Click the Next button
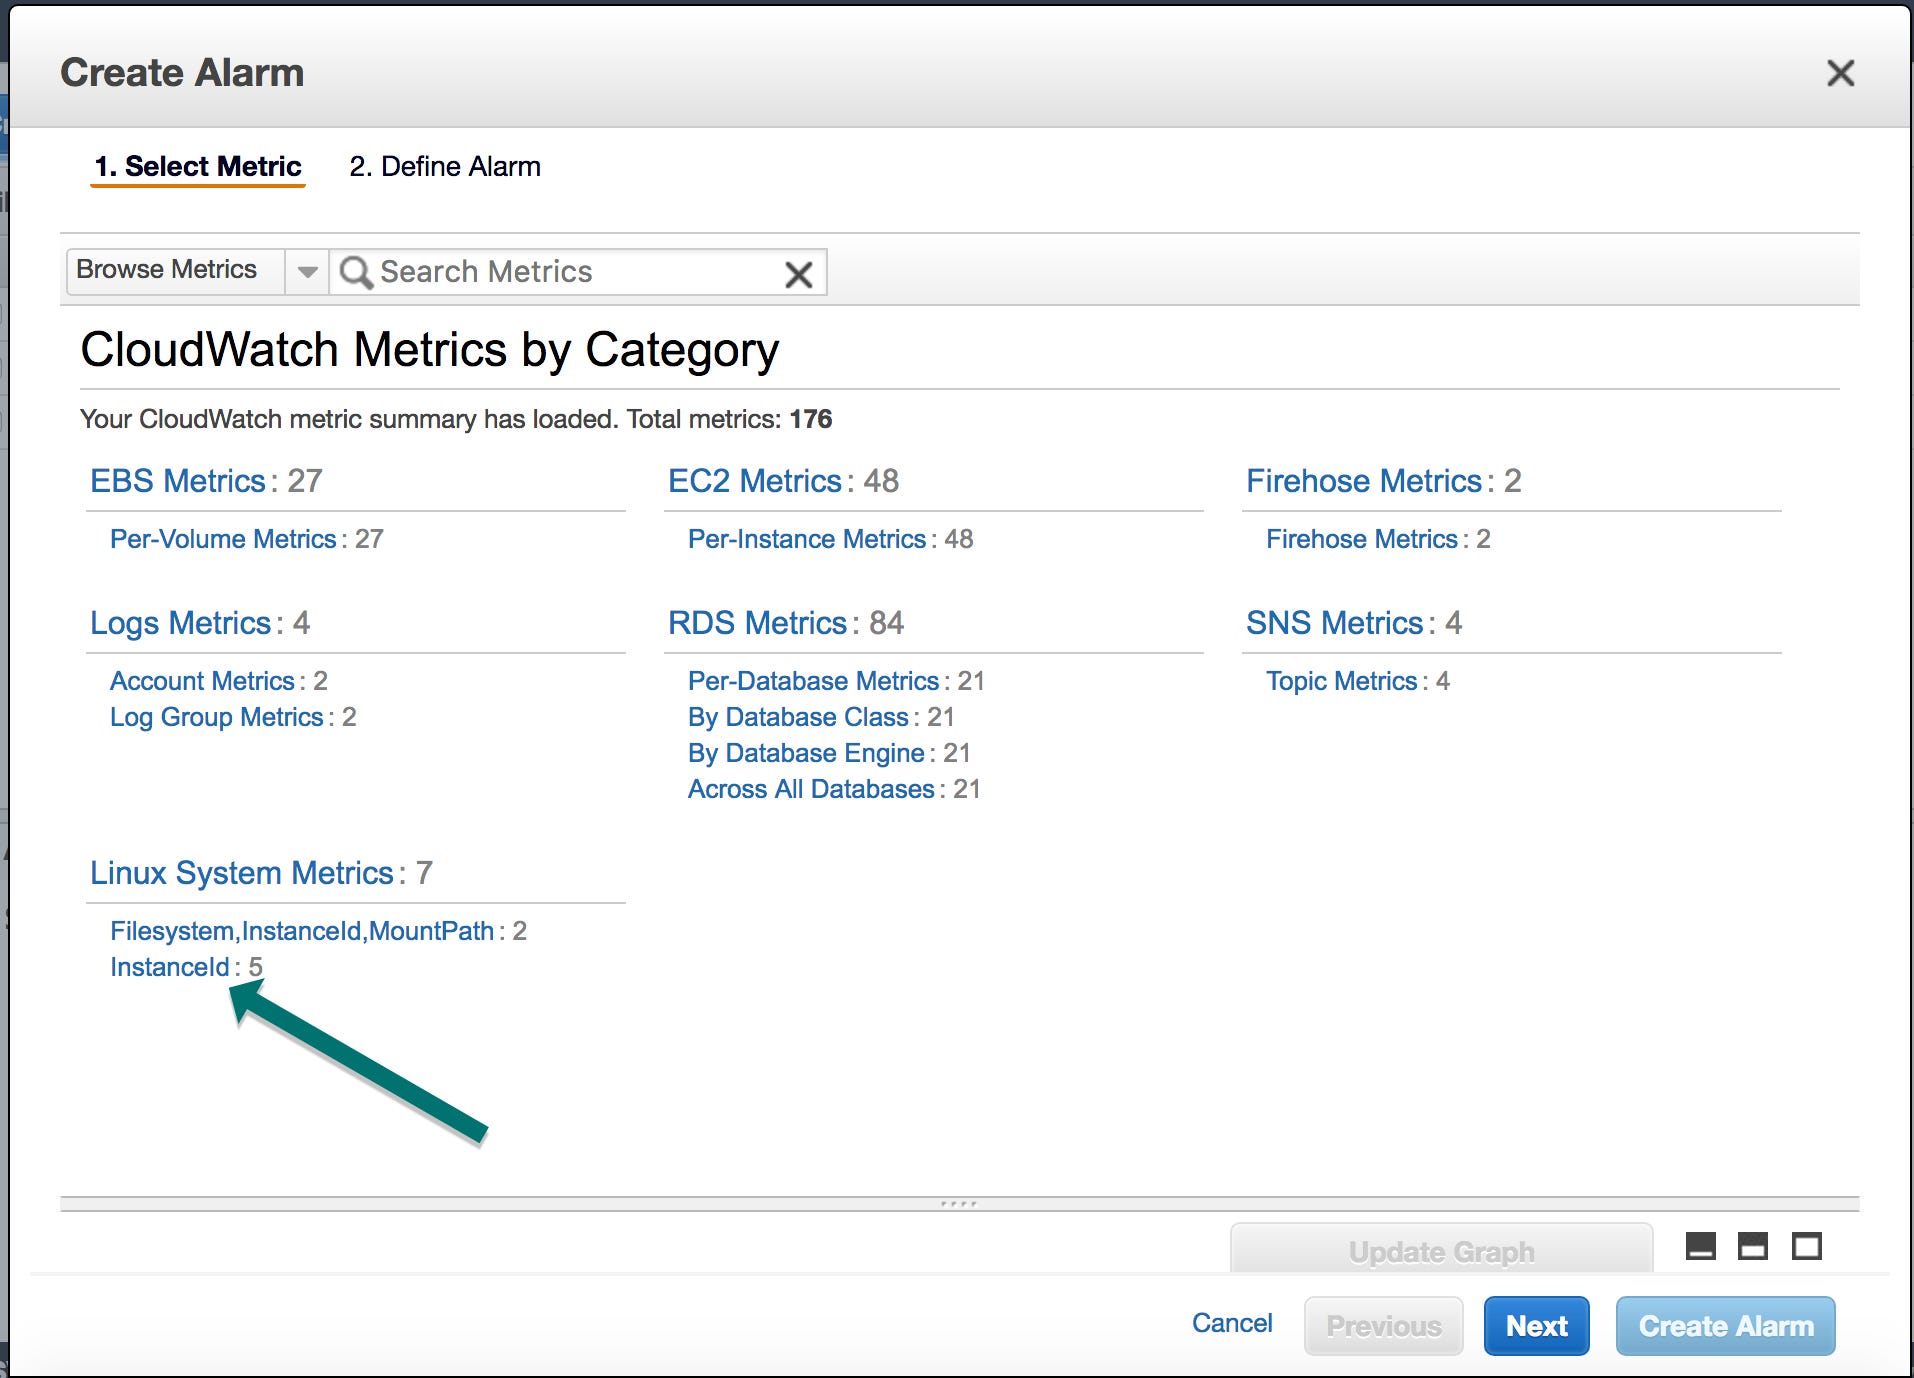Viewport: 1914px width, 1378px height. tap(1537, 1326)
